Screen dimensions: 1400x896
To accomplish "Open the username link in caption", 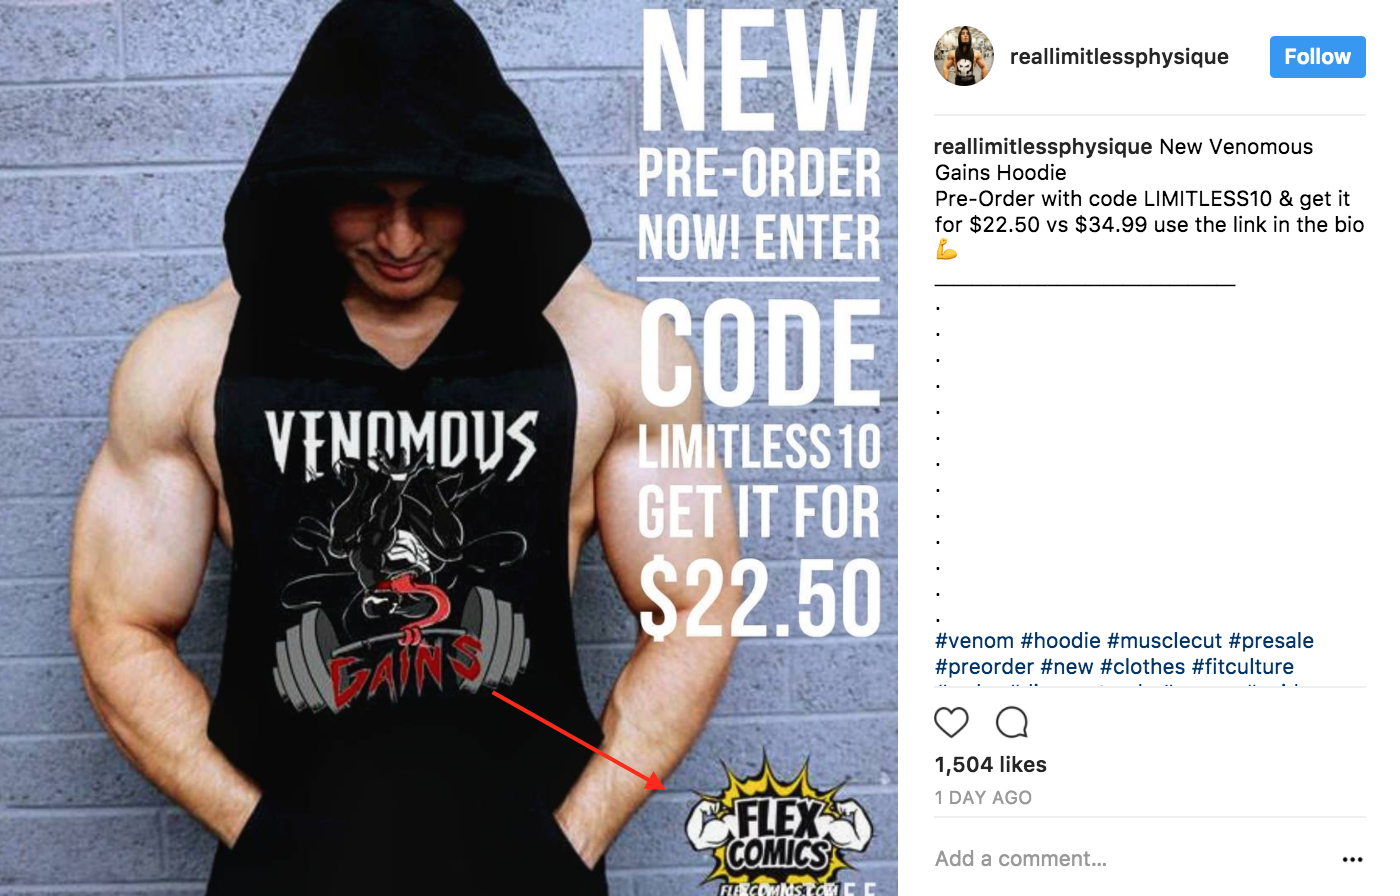I will (1043, 147).
